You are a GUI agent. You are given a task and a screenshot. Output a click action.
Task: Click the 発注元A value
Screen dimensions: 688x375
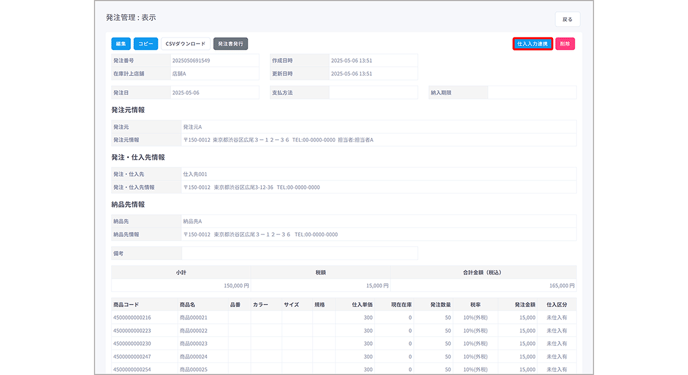click(193, 127)
